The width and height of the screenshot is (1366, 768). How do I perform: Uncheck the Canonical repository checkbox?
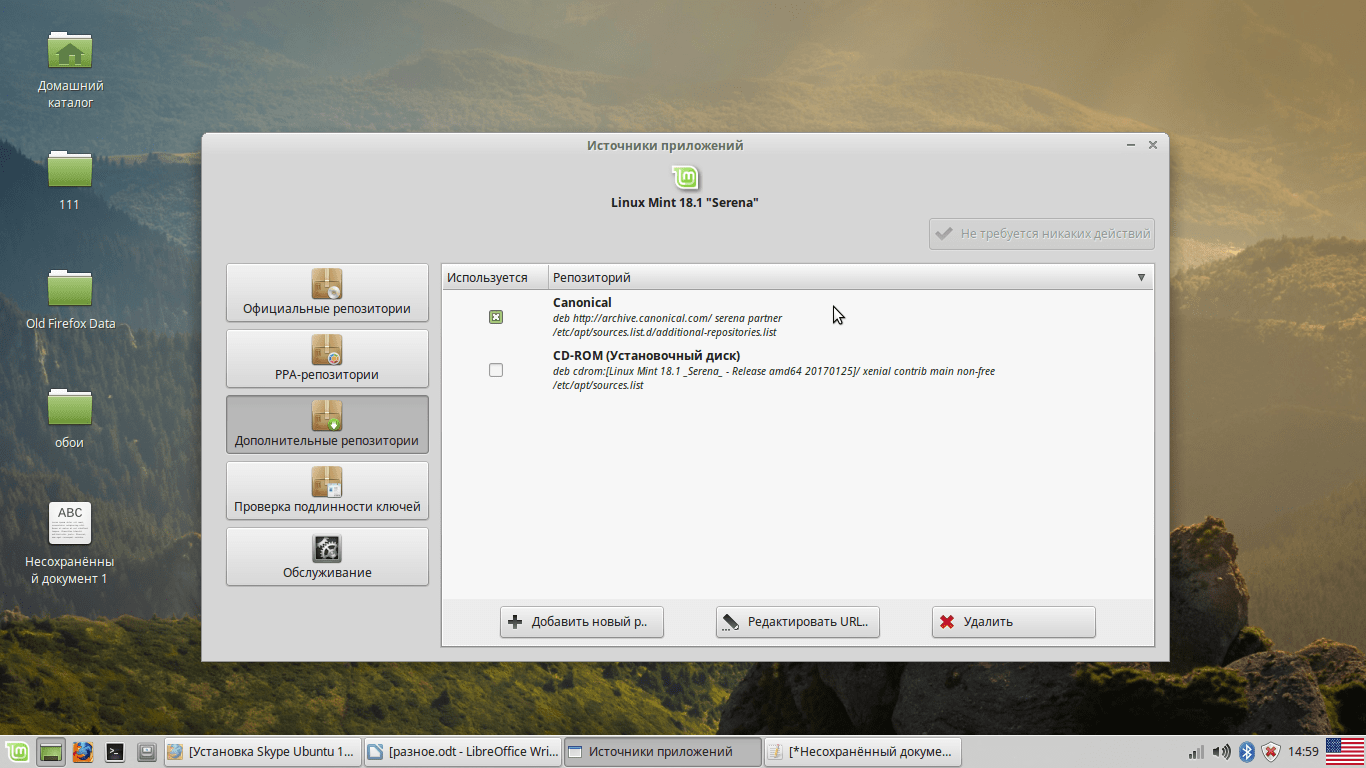coord(496,317)
